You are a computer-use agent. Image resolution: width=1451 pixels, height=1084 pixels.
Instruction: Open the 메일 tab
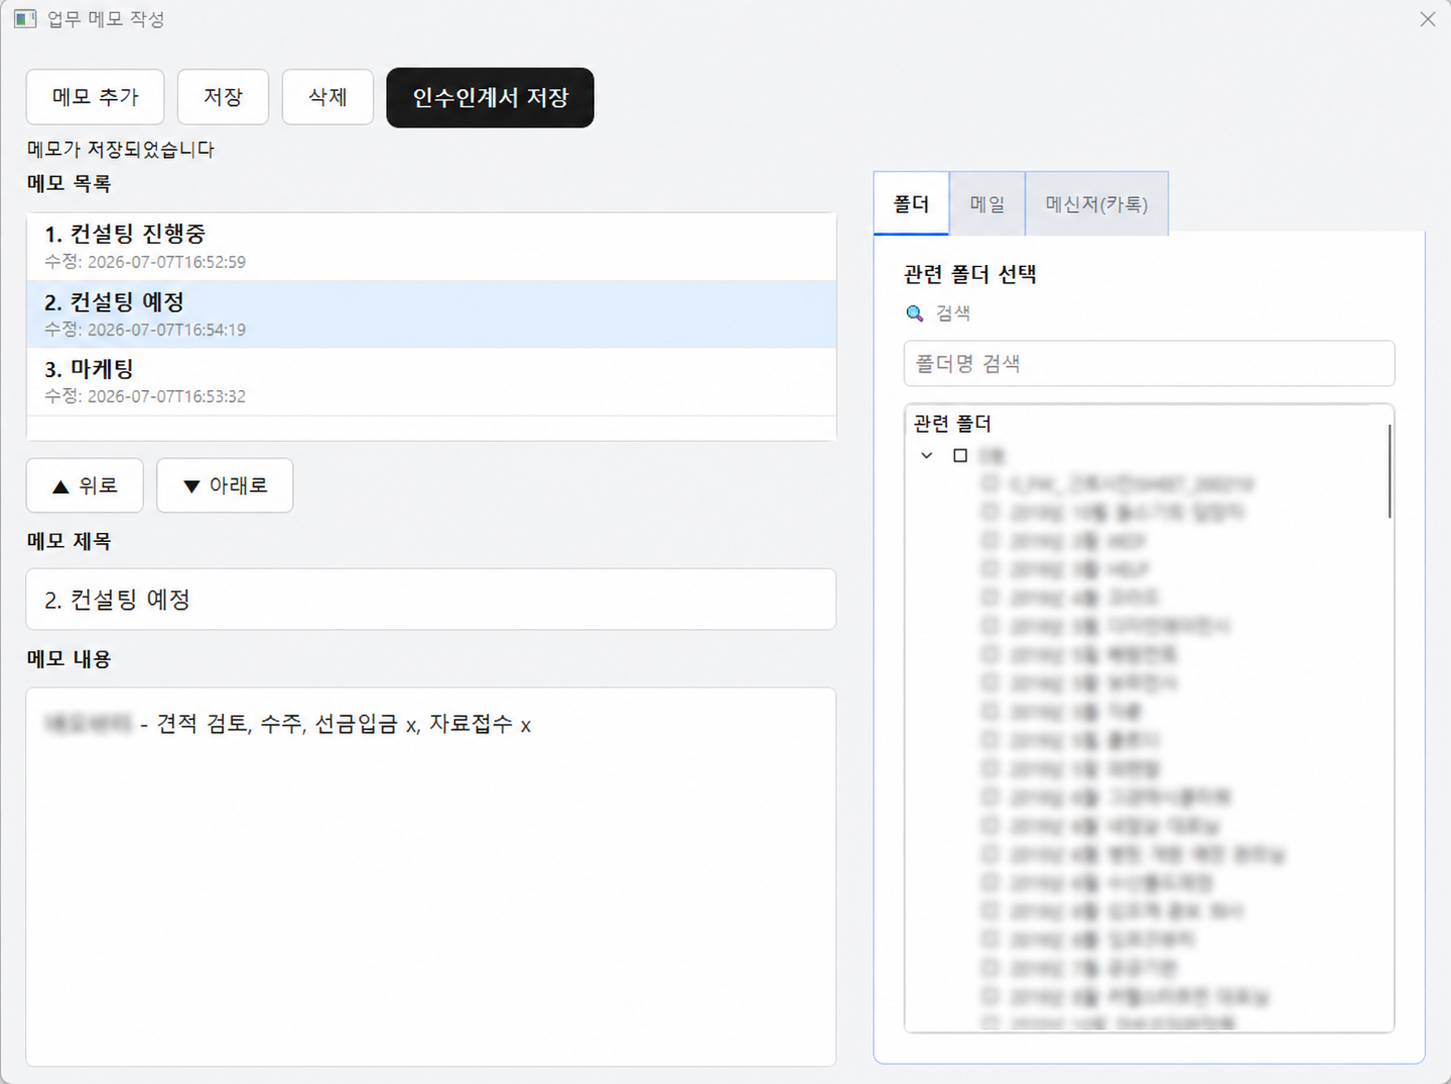click(x=987, y=204)
